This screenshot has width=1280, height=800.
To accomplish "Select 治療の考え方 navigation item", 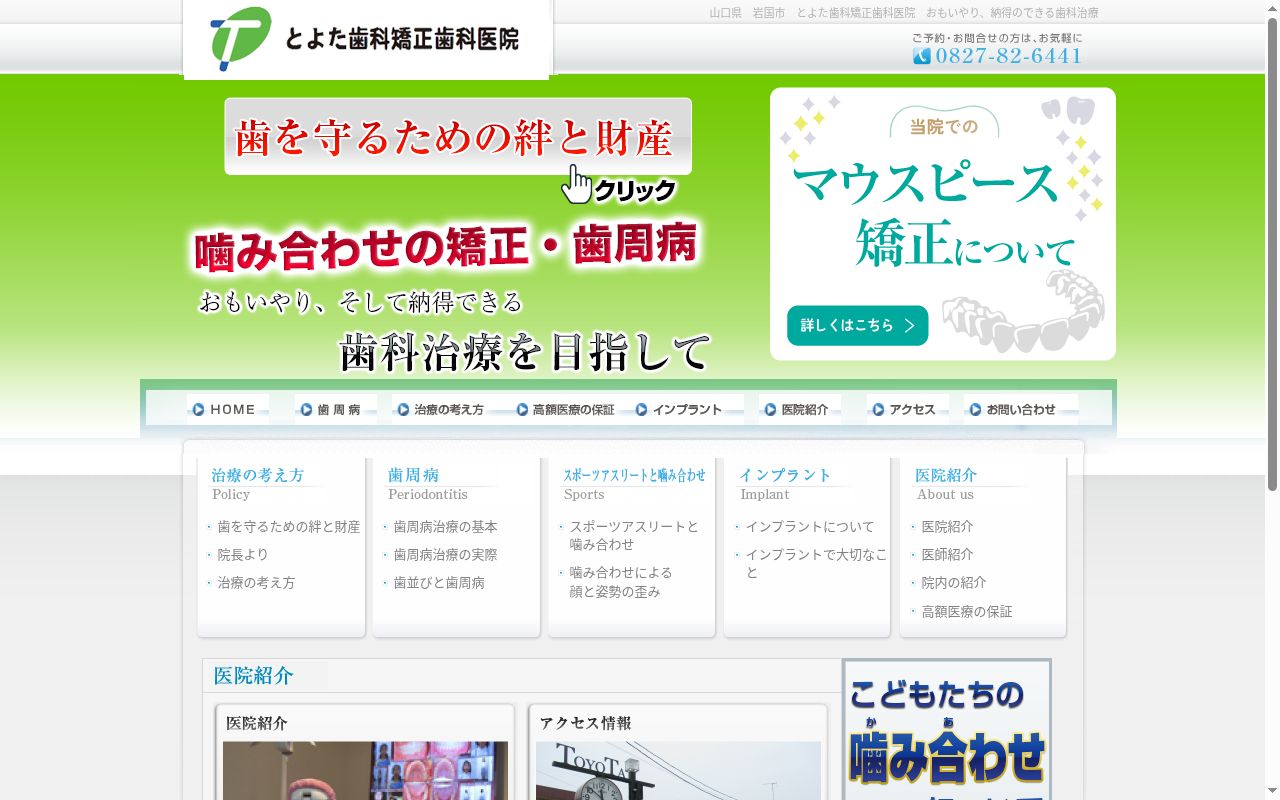I will 443,409.
